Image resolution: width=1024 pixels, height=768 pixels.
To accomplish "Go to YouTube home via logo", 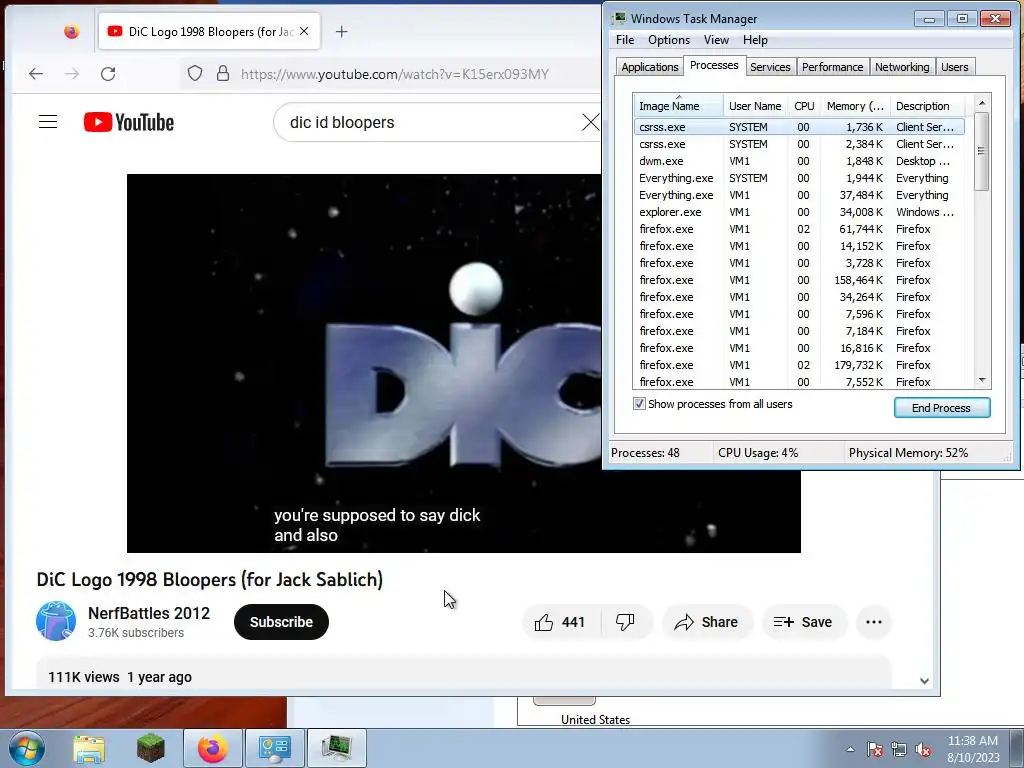I will tap(129, 122).
